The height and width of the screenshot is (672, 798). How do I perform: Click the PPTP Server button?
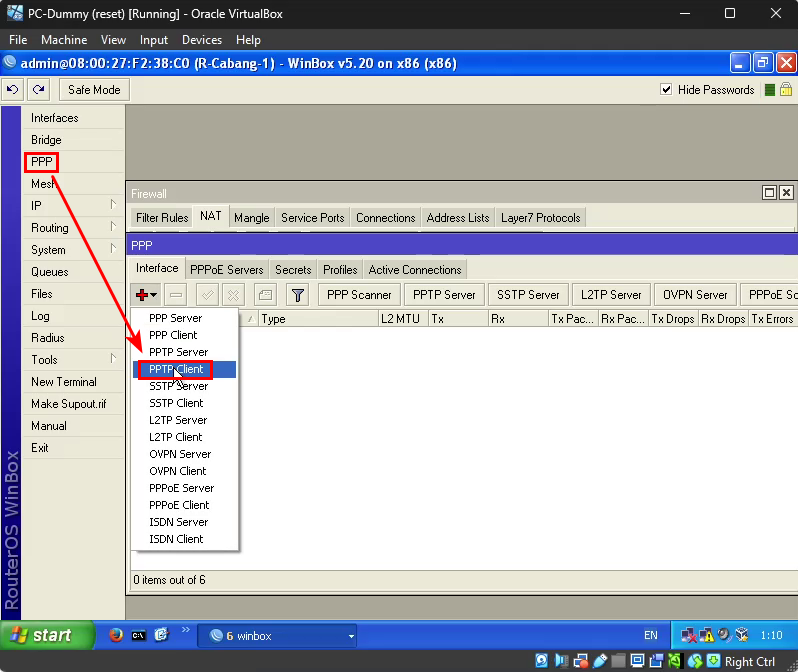point(444,295)
